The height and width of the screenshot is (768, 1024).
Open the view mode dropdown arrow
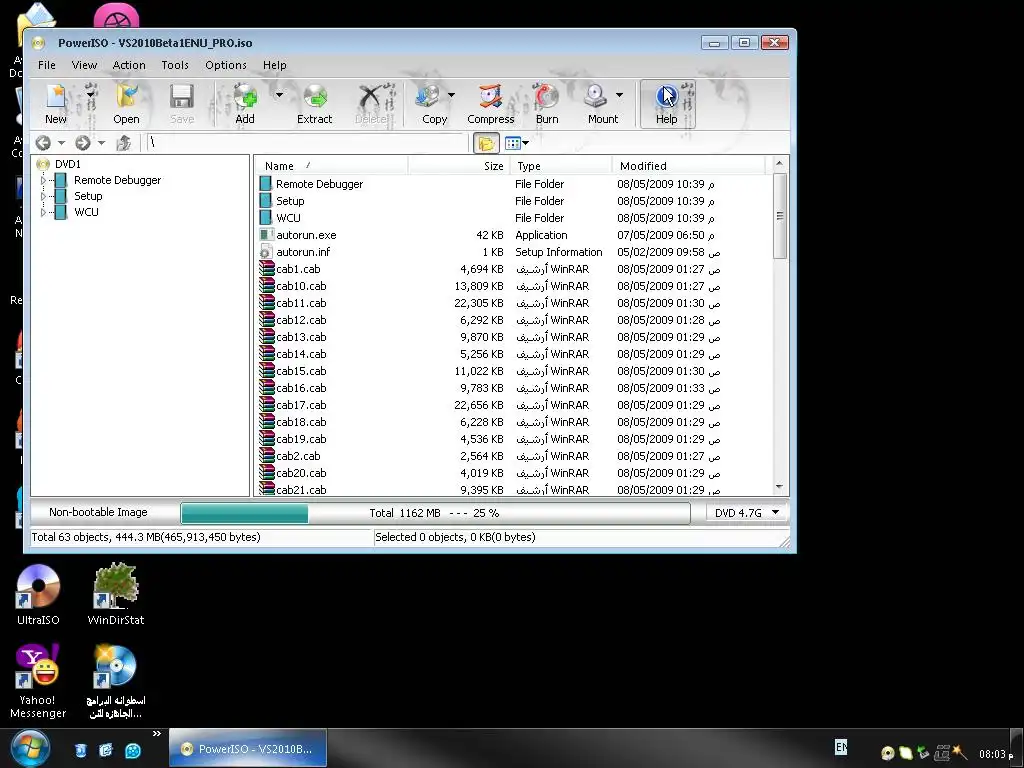point(526,143)
